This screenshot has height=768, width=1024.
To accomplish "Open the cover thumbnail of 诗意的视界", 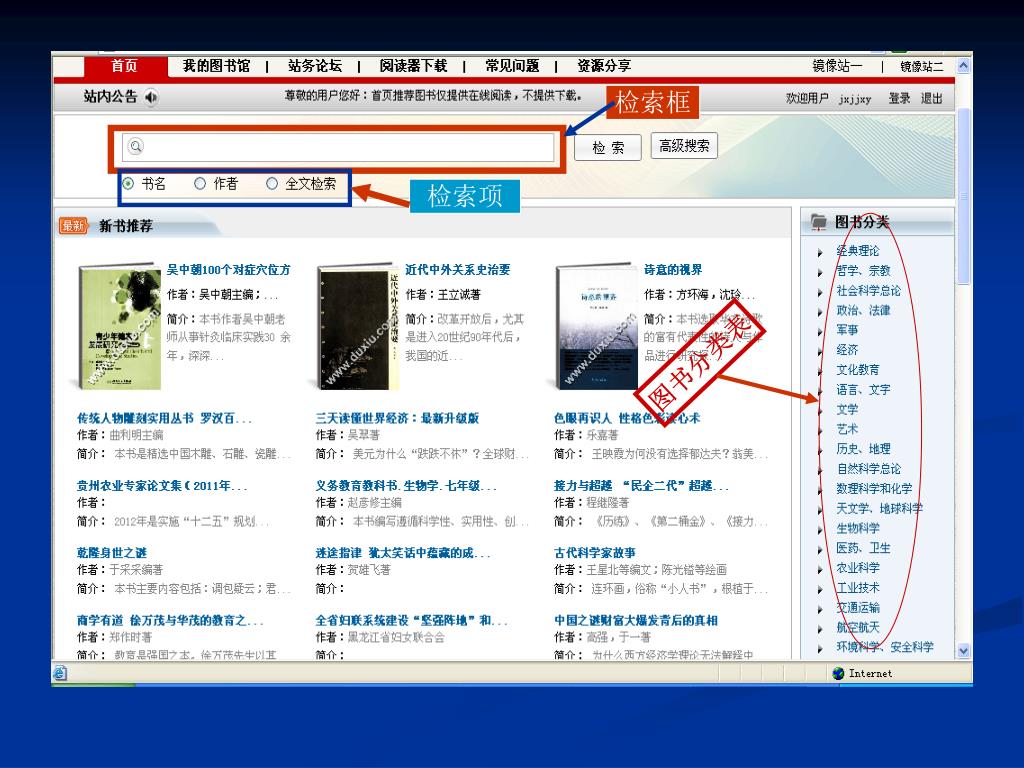I will click(x=596, y=327).
